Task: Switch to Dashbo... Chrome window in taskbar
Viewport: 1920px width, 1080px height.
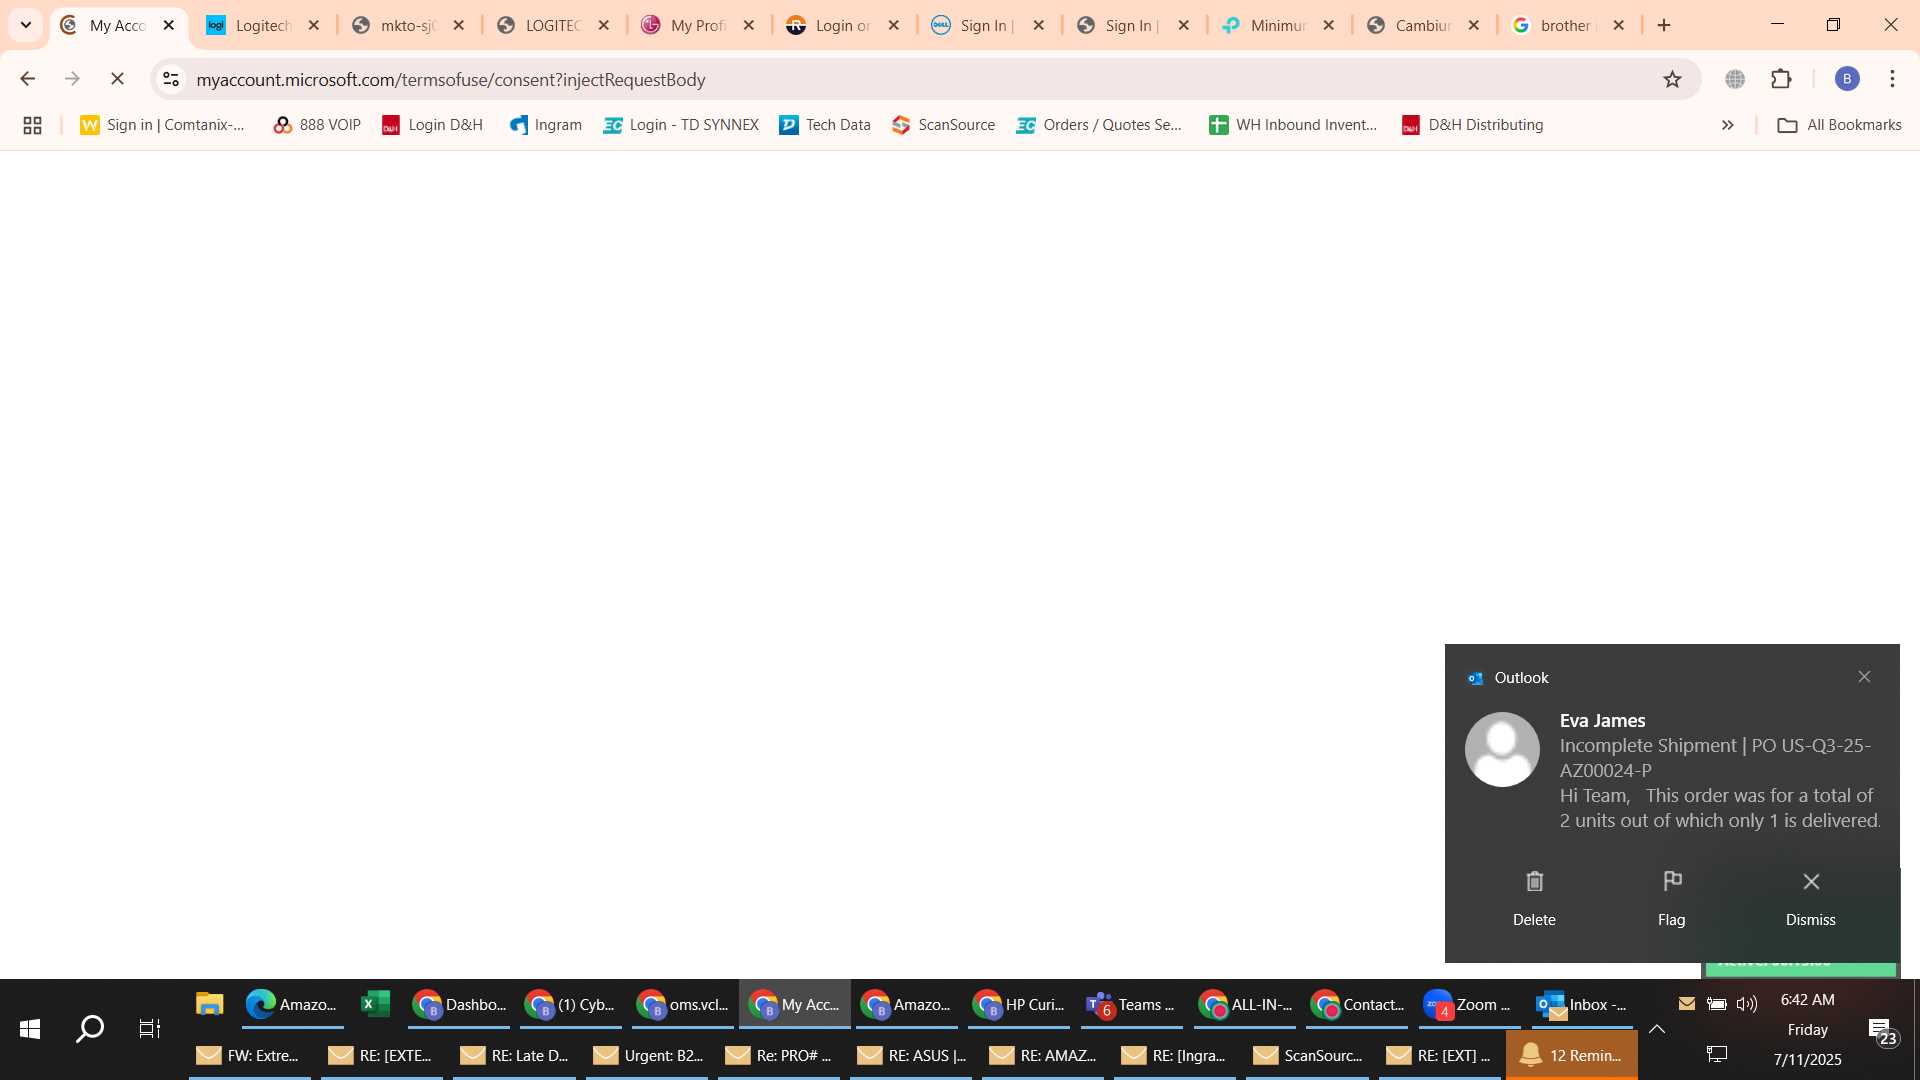Action: 460,1004
